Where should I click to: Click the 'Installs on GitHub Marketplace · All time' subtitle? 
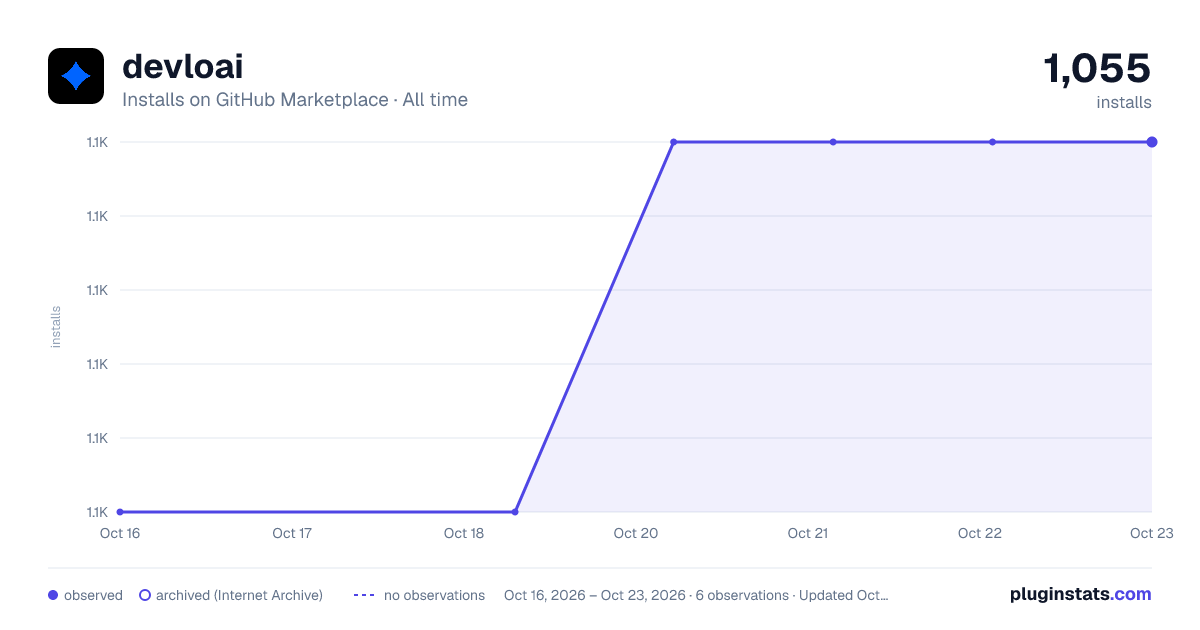(295, 100)
